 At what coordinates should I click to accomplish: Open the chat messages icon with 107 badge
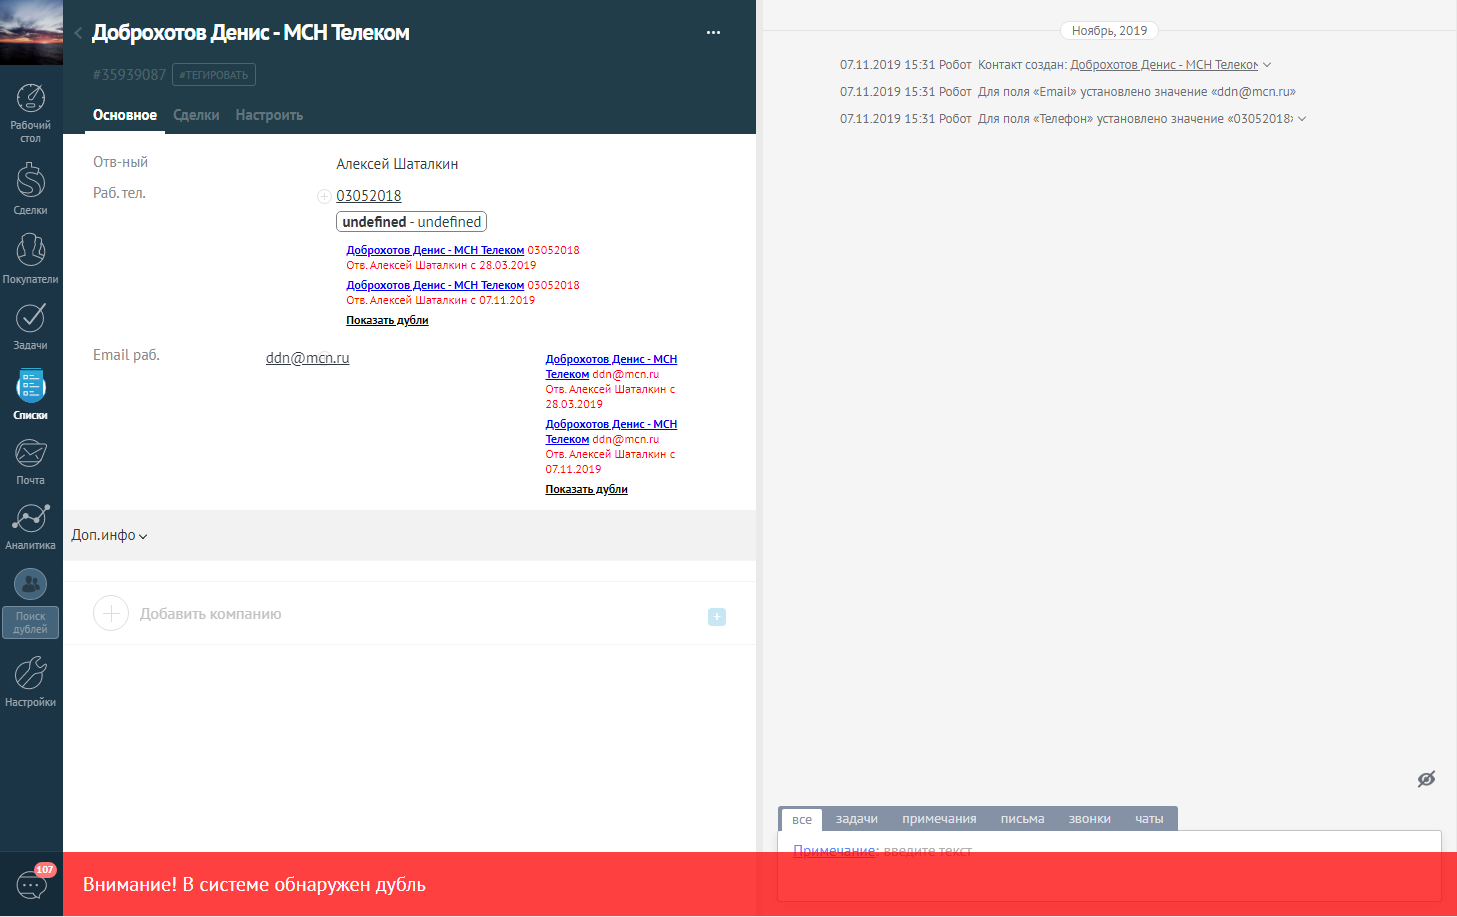pos(31,884)
